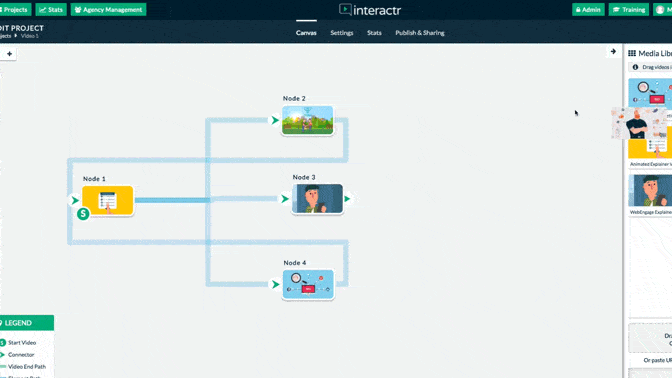Click the Start Video S badge on Node 1
Screen dimensions: 672x378
point(83,213)
